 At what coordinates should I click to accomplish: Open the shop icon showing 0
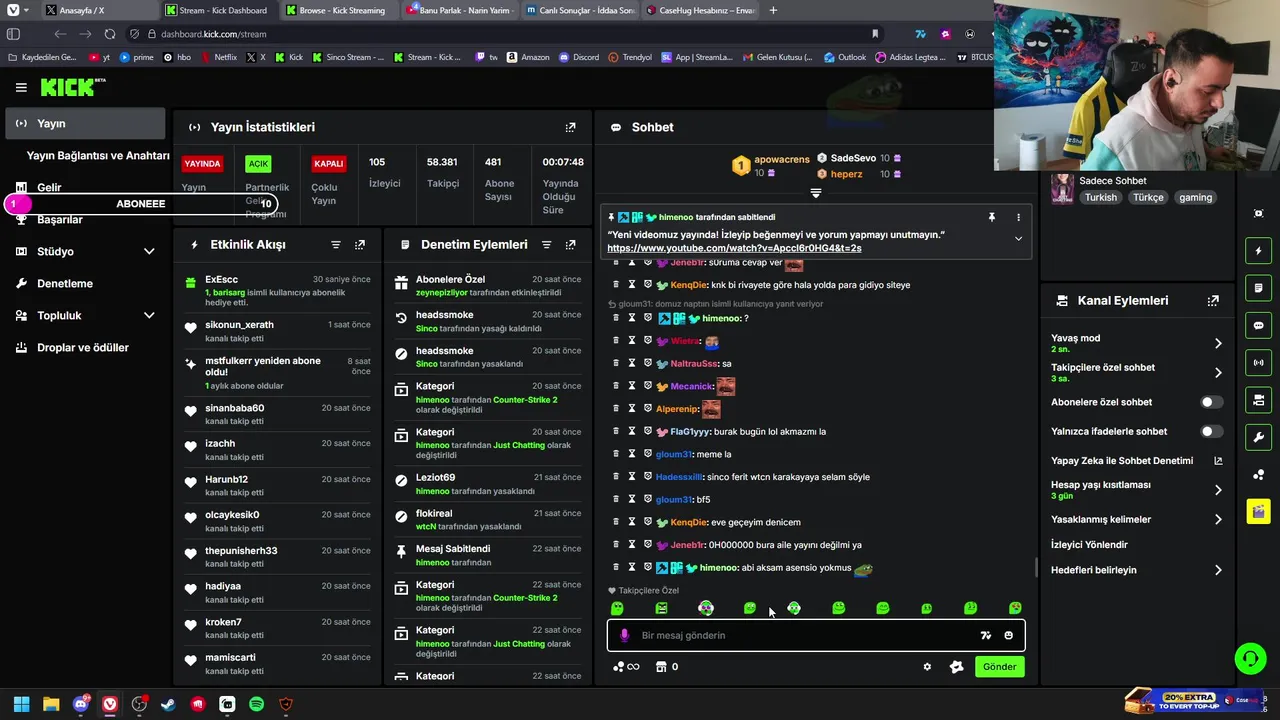click(667, 667)
